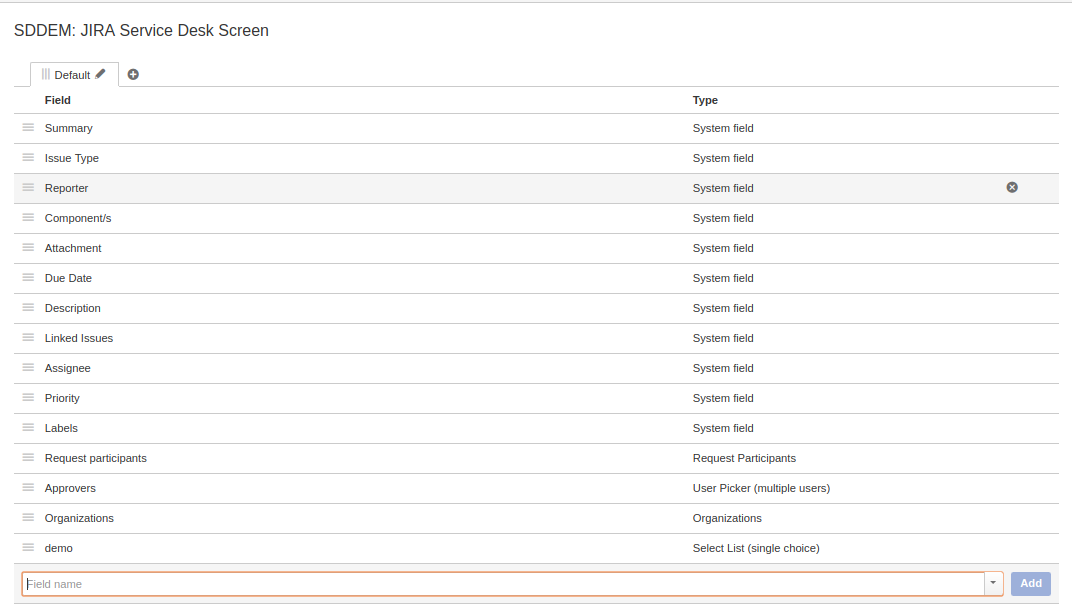Click the Description field row
Viewport: 1072px width, 612px height.
pyautogui.click(x=73, y=308)
